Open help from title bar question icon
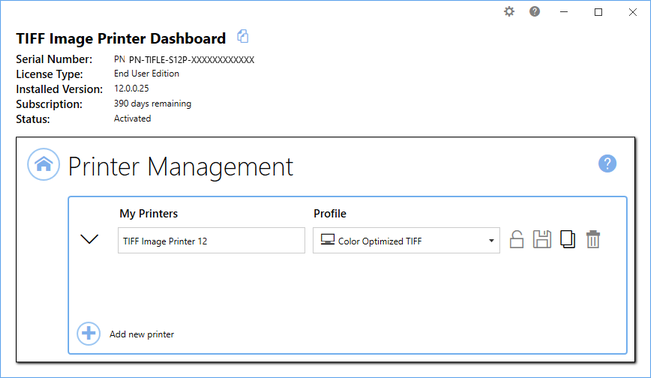This screenshot has height=378, width=651. tap(535, 12)
